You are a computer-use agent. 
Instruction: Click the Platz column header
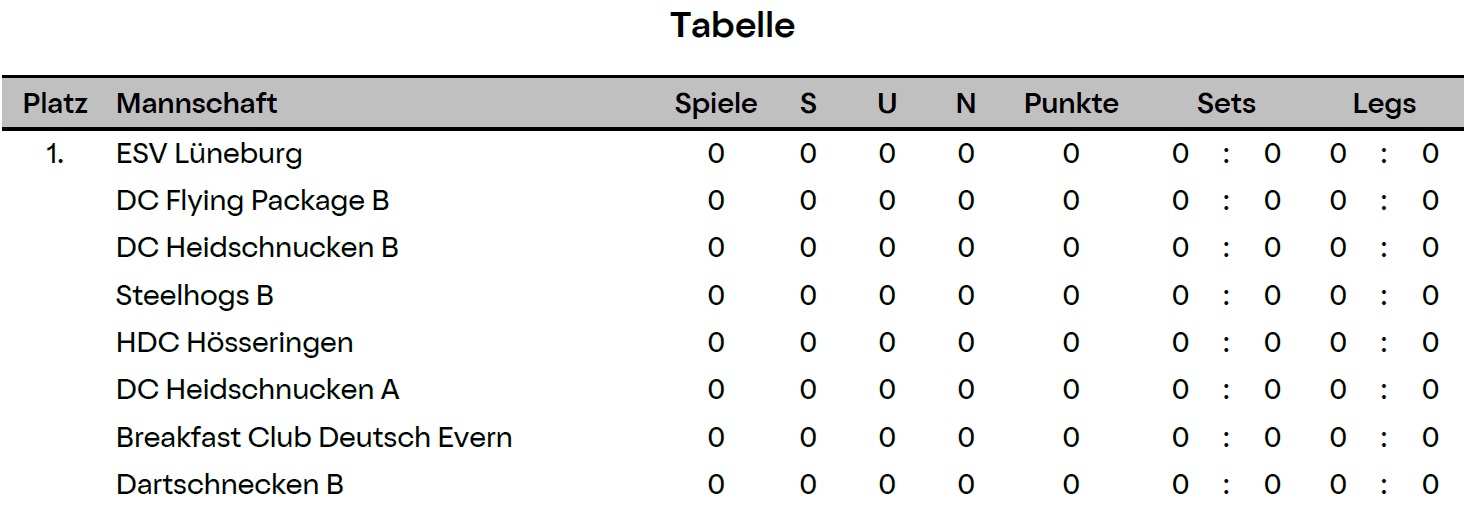56,104
